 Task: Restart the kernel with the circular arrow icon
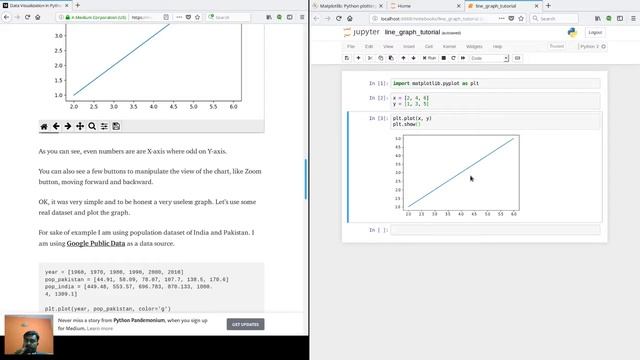click(453, 58)
